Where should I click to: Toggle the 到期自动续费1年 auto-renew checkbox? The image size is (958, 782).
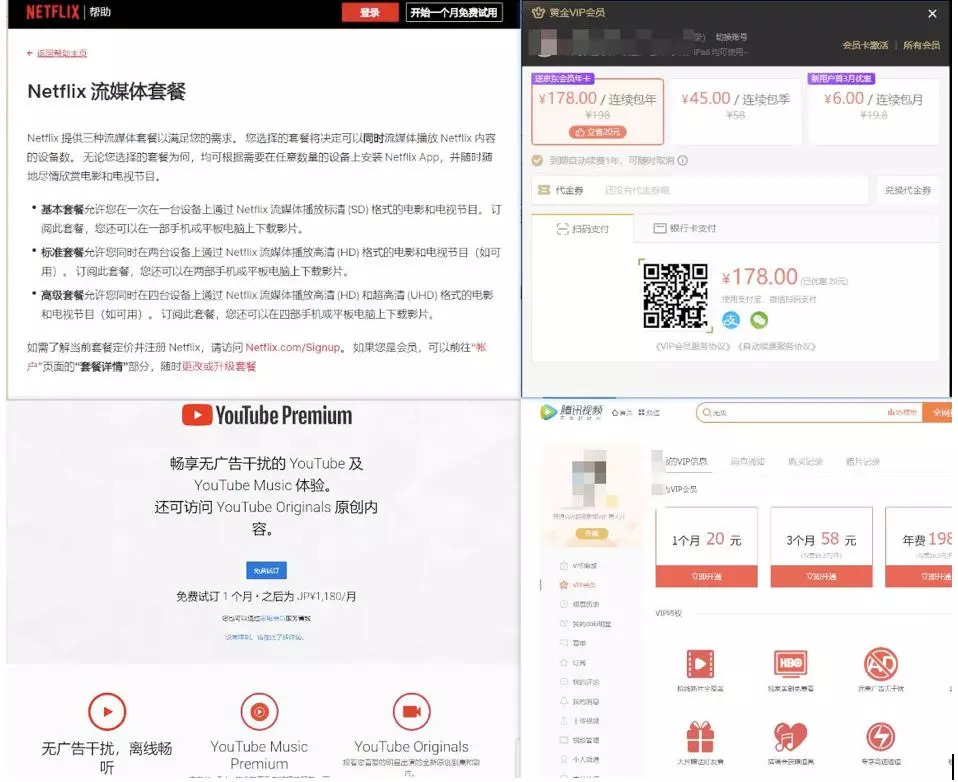click(x=537, y=160)
